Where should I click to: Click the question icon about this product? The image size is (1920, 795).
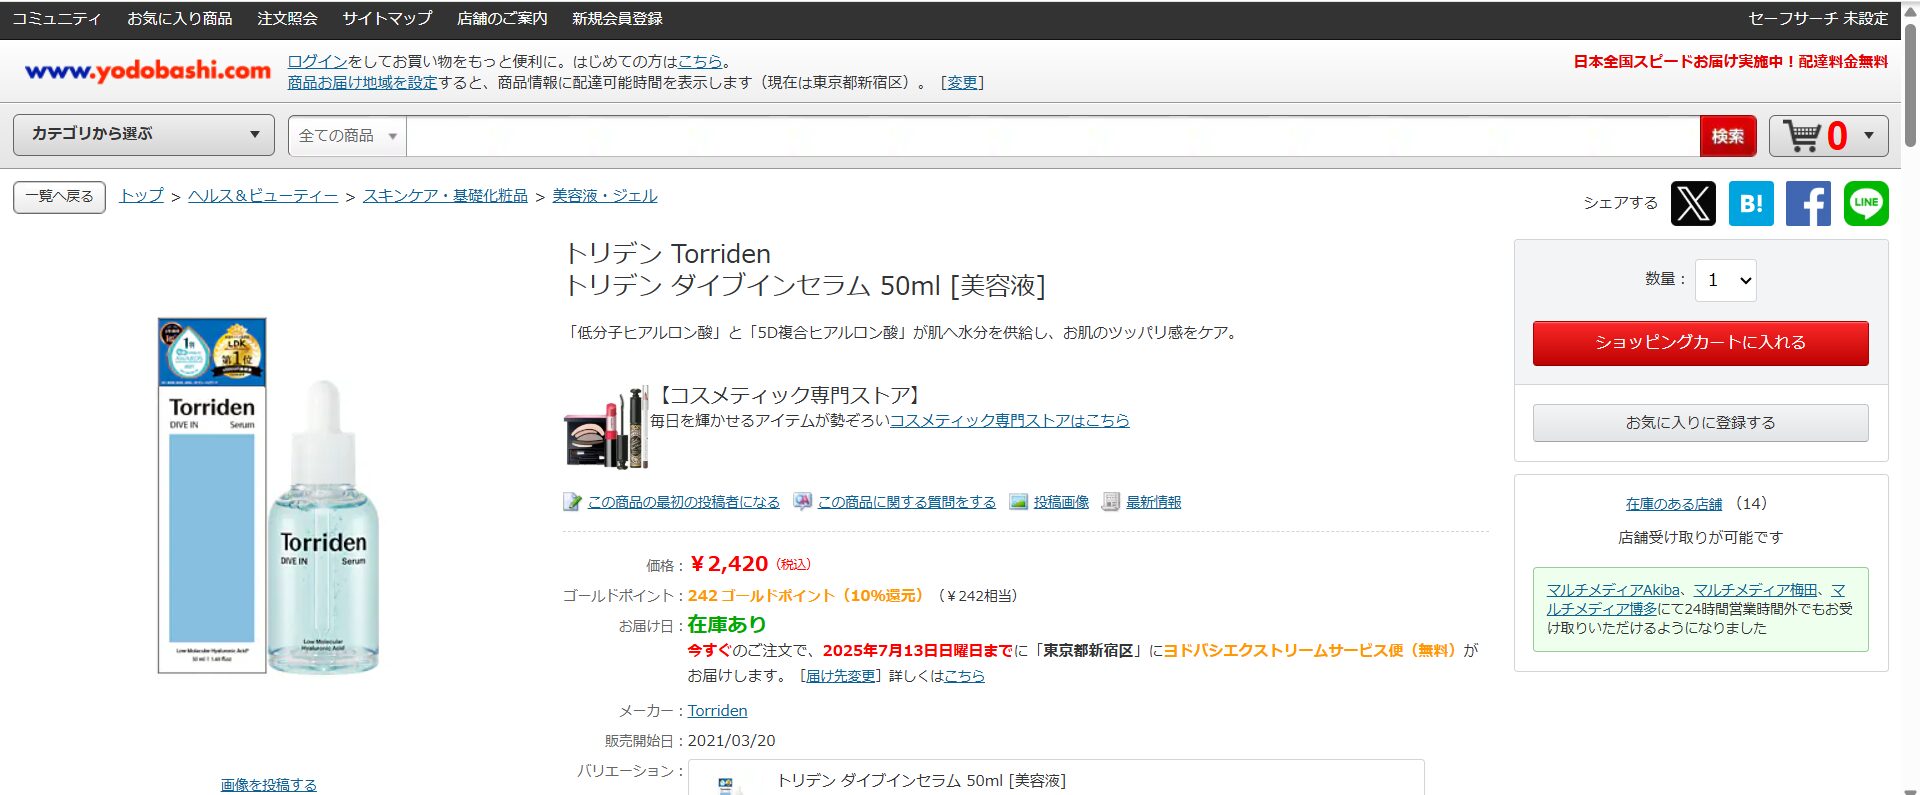click(802, 502)
